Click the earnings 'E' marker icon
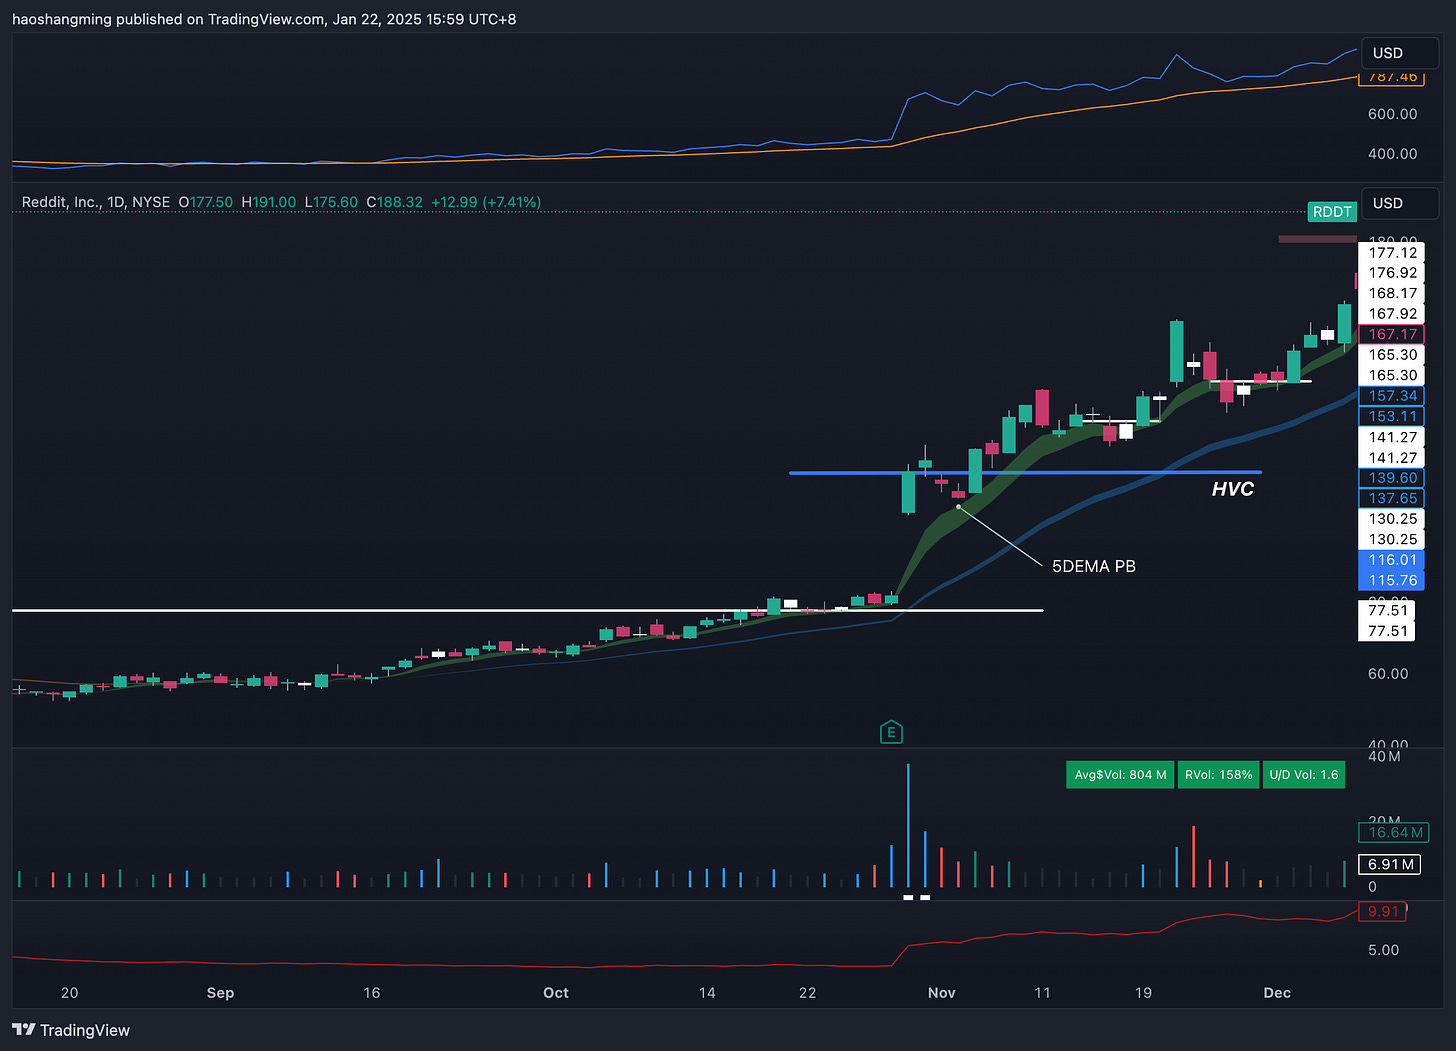 [891, 733]
